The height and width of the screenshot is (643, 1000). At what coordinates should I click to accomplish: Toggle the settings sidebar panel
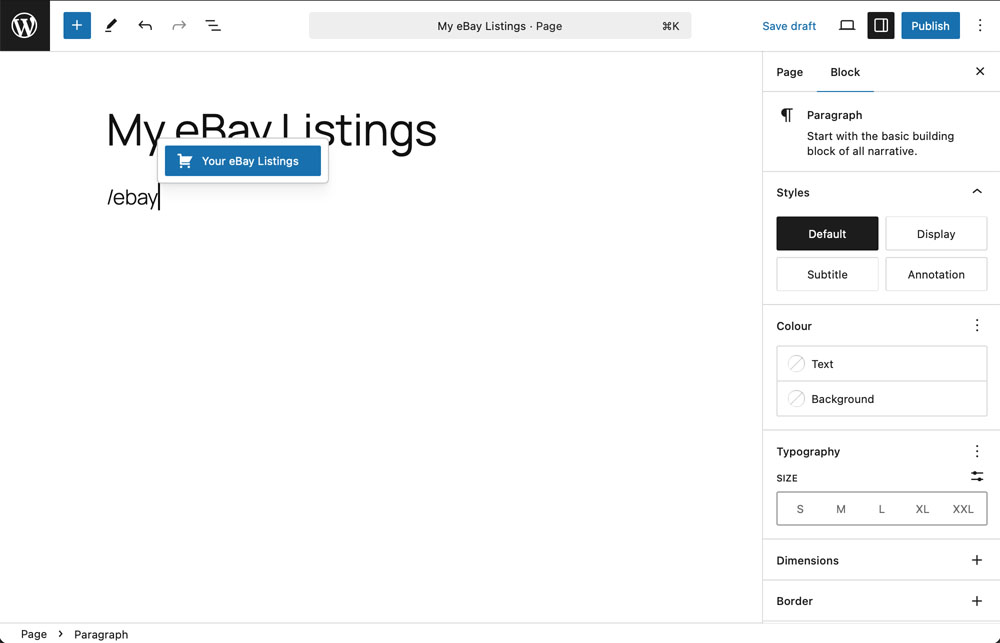(881, 26)
